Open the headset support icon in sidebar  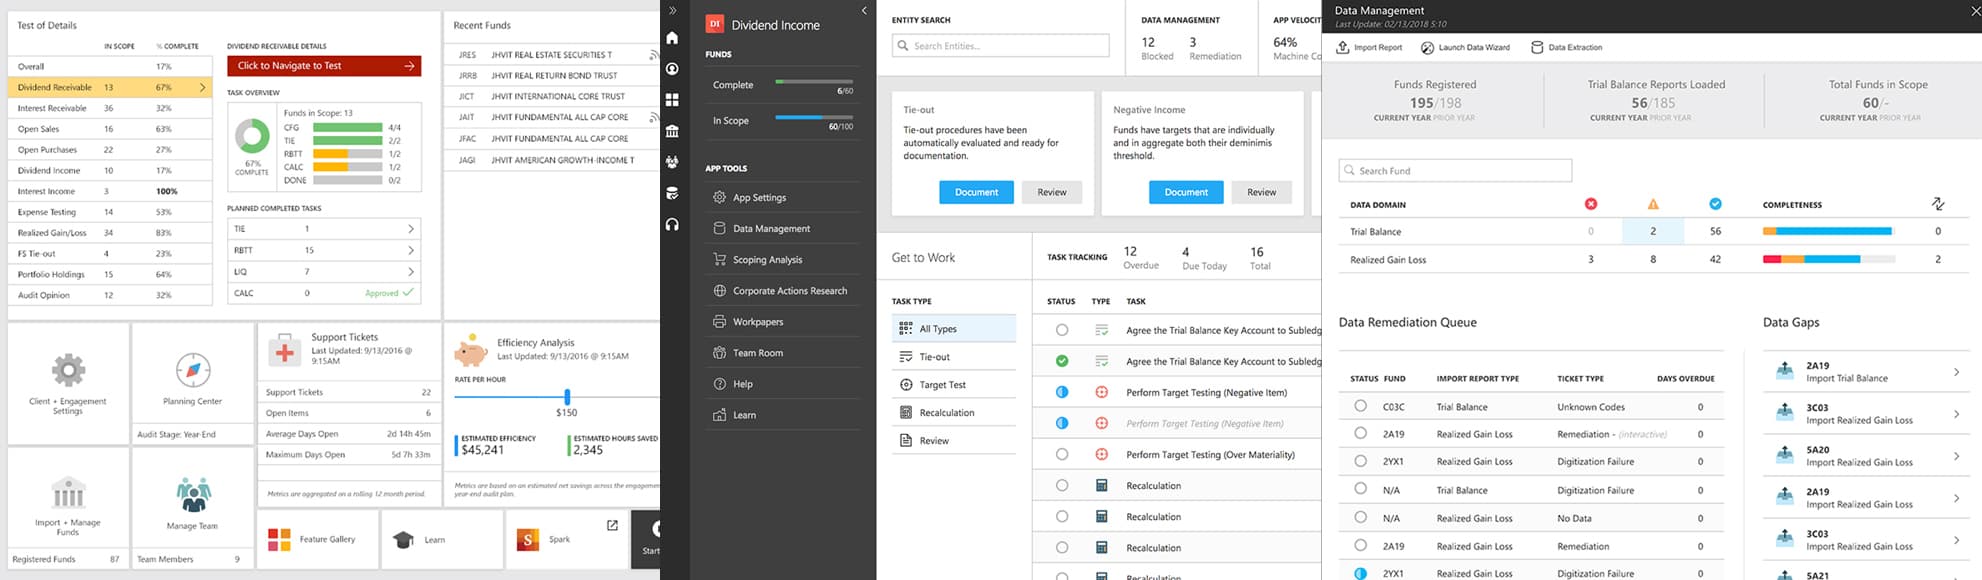coord(672,225)
